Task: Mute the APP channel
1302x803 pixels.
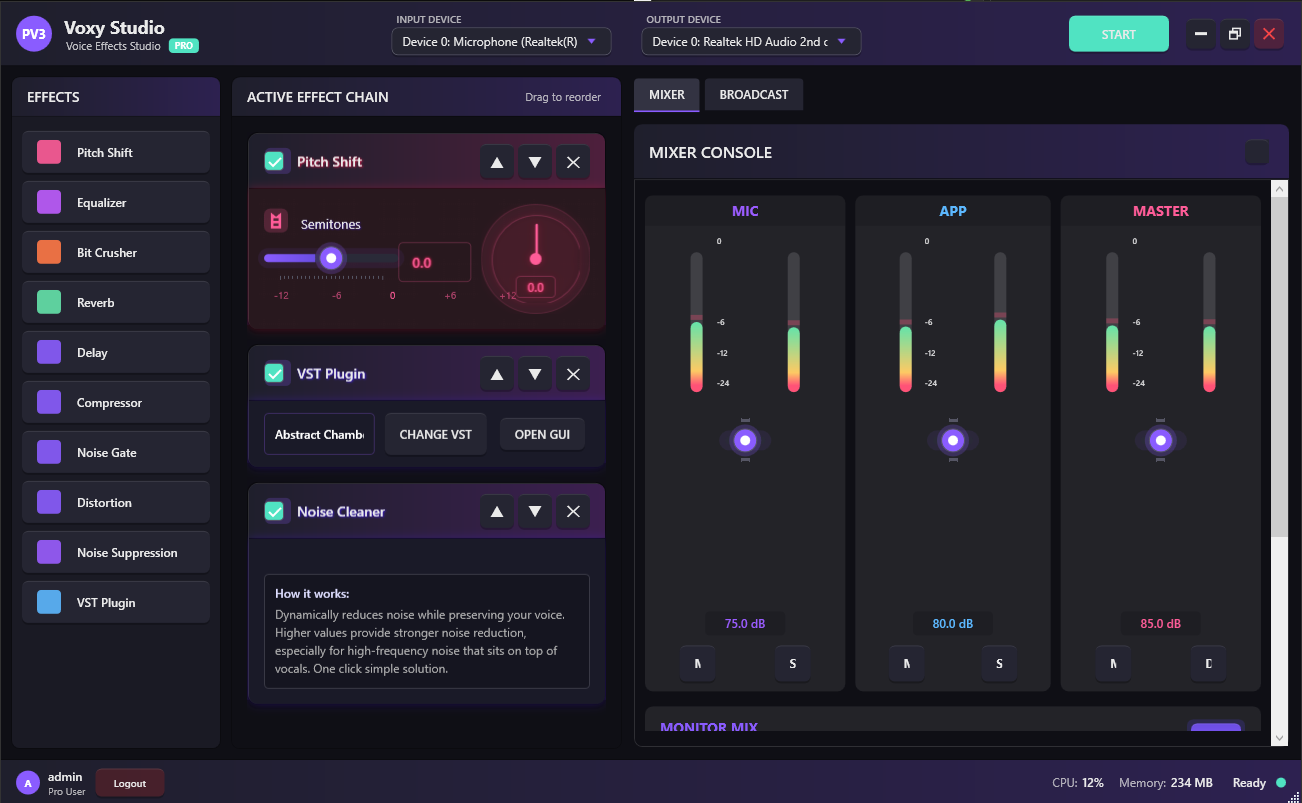Action: [907, 664]
